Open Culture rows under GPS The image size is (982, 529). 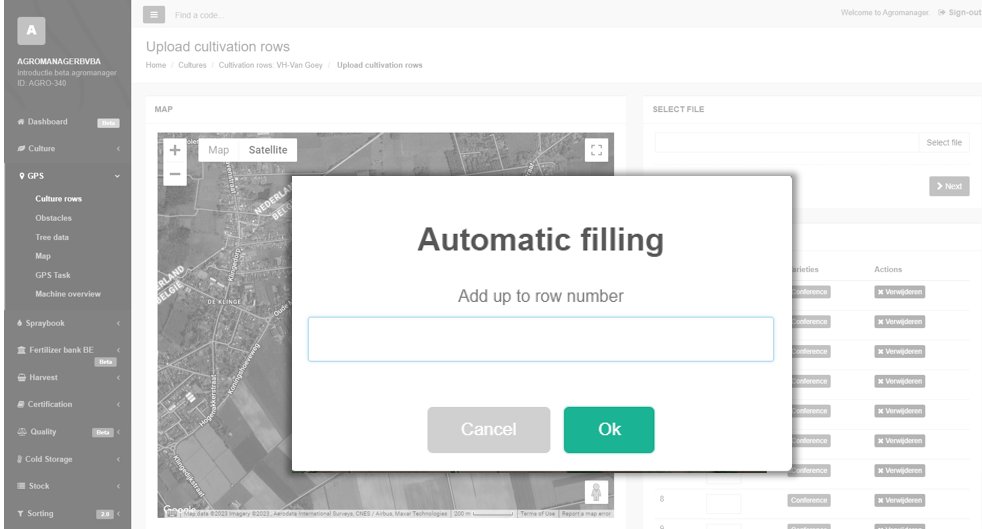(58, 198)
